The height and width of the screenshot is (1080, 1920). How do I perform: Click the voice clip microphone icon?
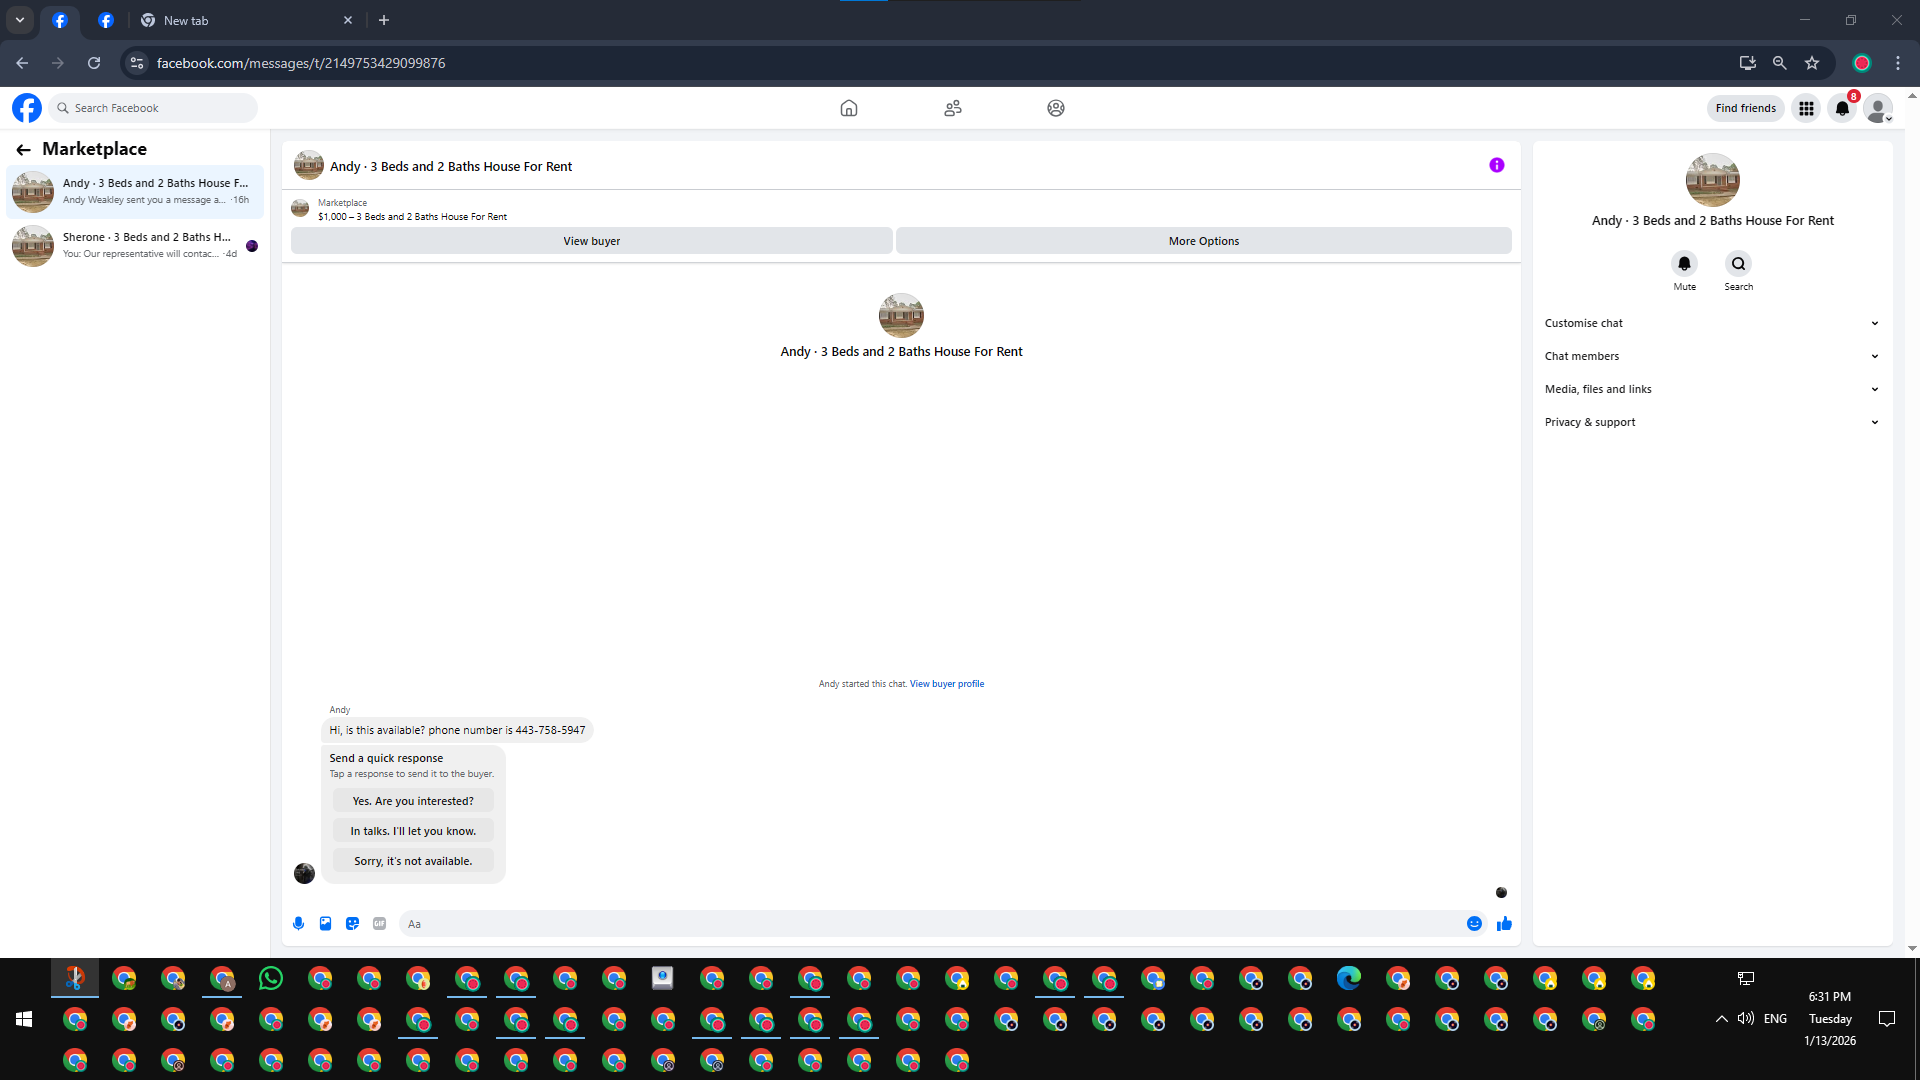click(298, 923)
